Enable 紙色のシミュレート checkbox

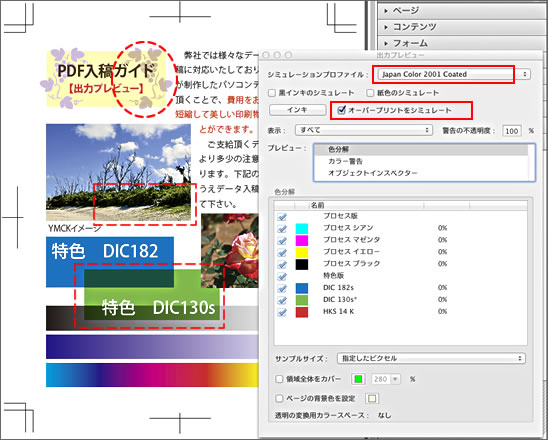tap(370, 93)
